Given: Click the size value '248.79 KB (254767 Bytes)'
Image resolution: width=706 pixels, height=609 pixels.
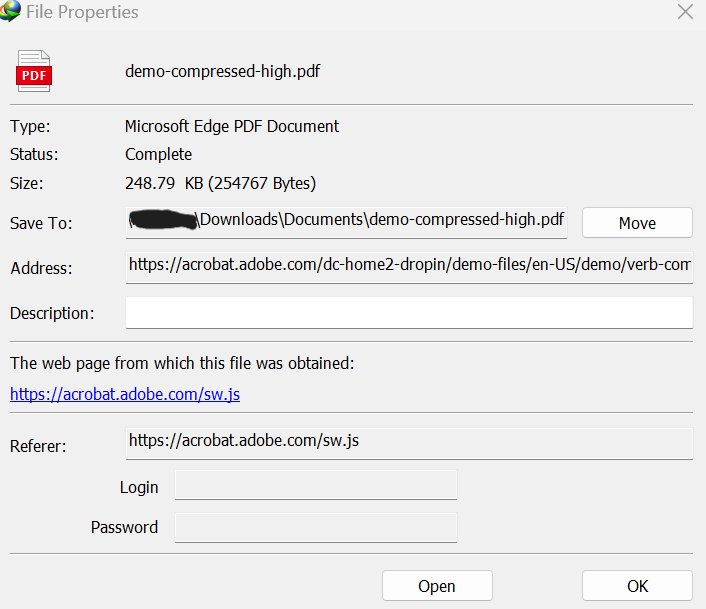Looking at the screenshot, I should click(x=220, y=183).
